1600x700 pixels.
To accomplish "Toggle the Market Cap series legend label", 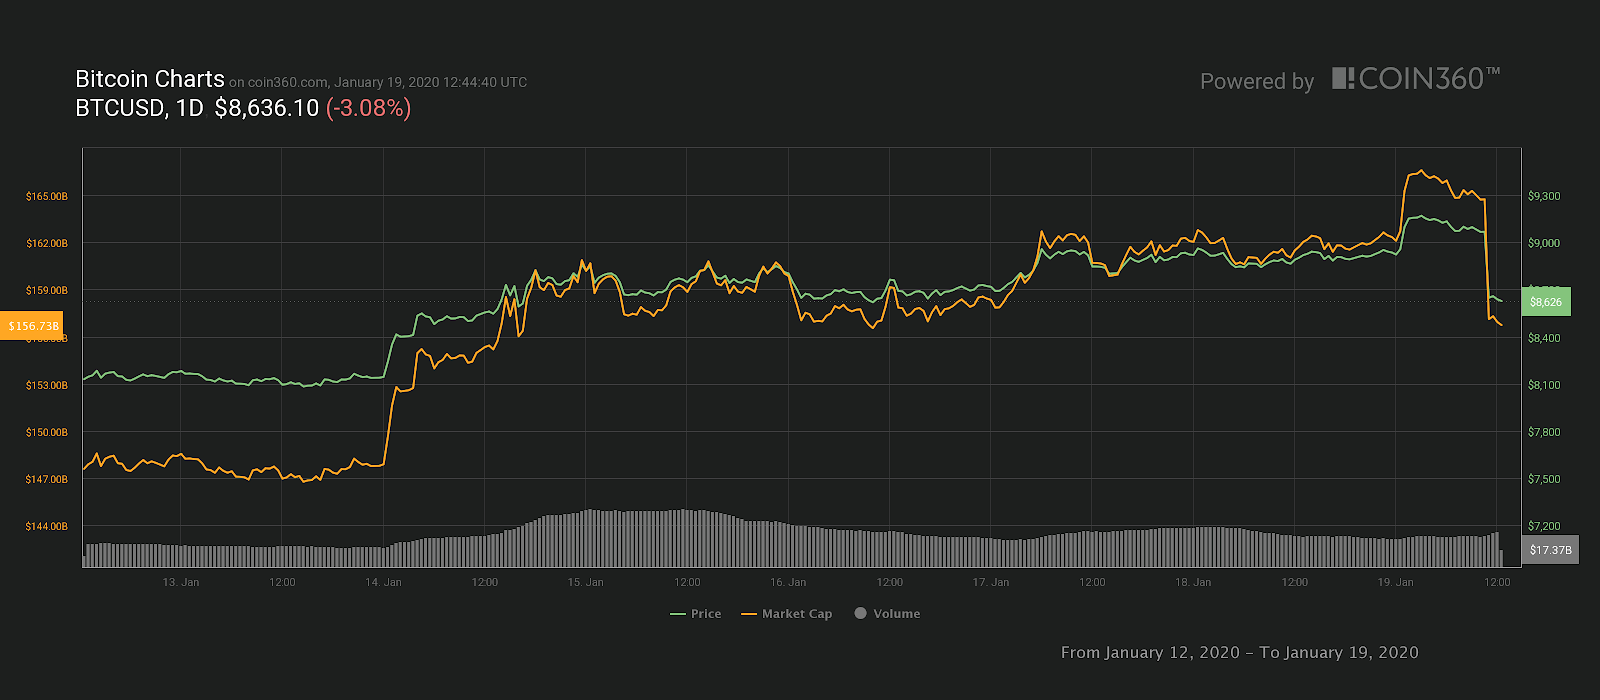I will tap(796, 614).
